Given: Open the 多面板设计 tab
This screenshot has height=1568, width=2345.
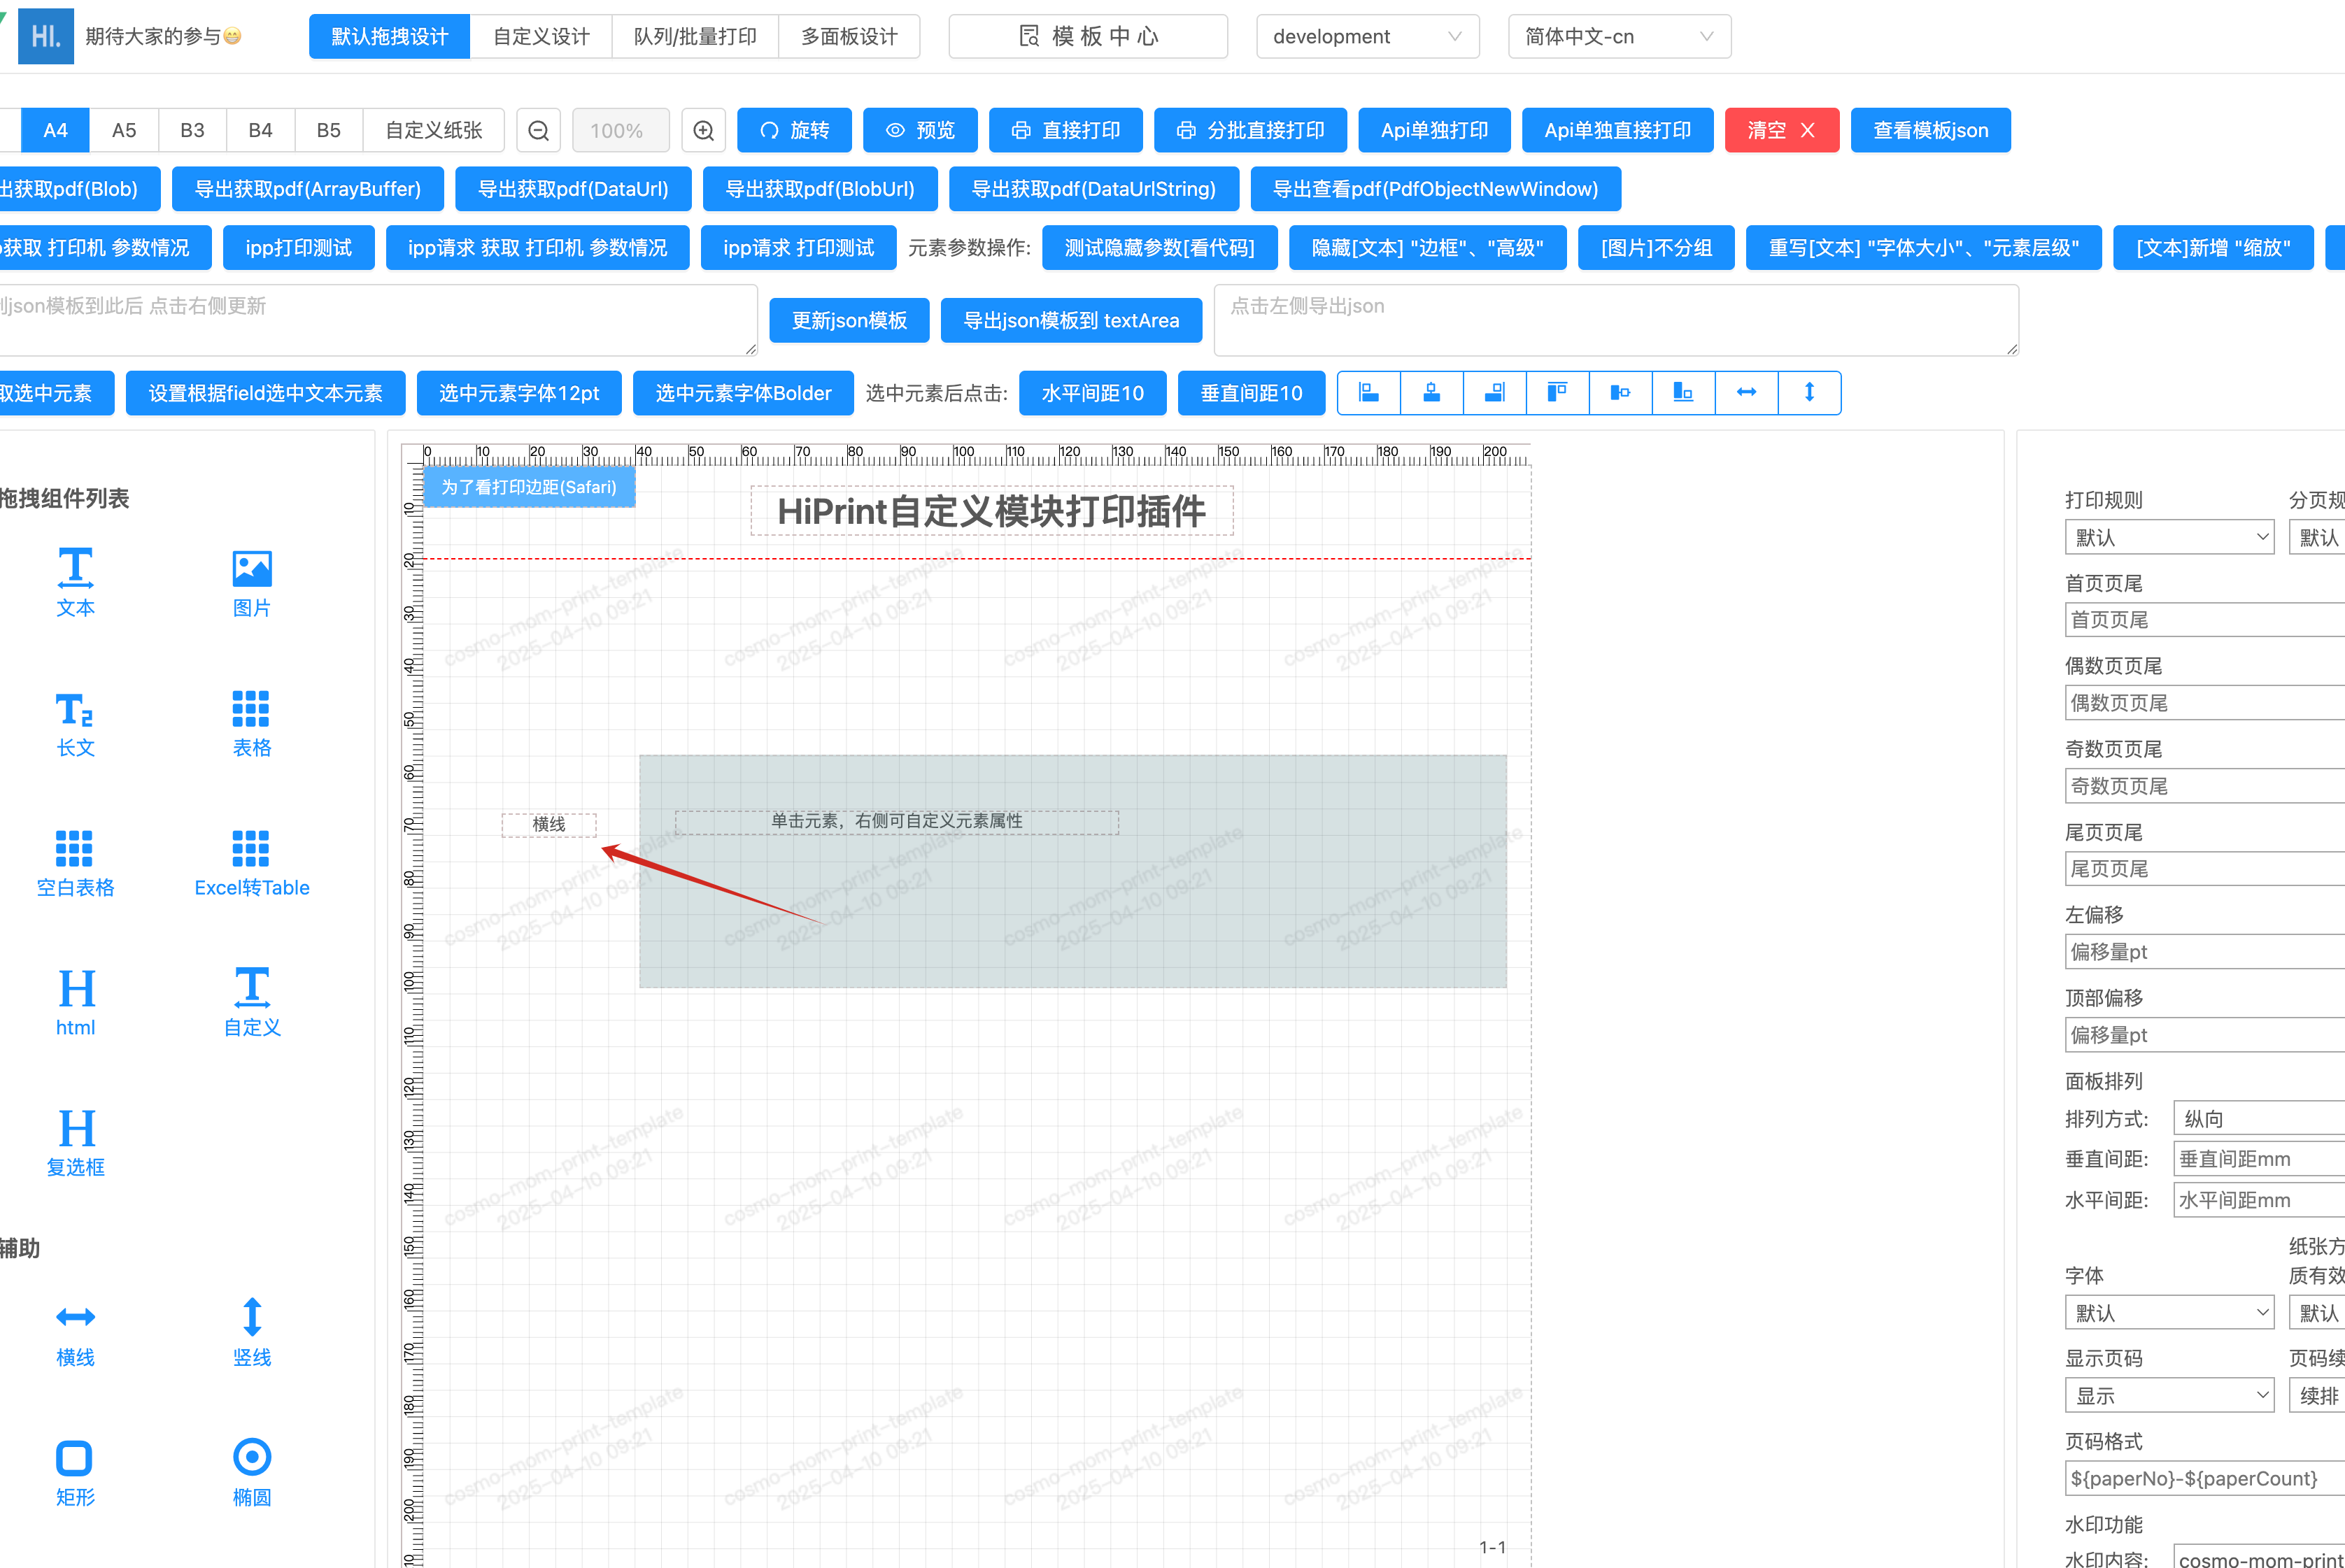Looking at the screenshot, I should (x=849, y=36).
